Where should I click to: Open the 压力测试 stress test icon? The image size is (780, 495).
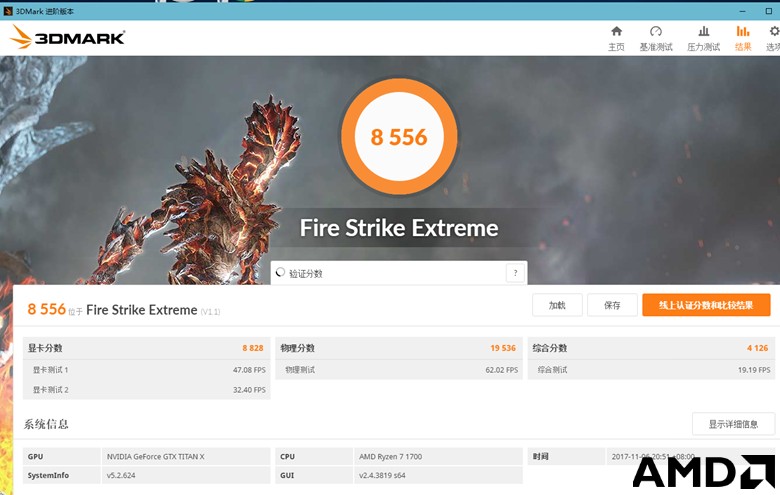pos(703,32)
